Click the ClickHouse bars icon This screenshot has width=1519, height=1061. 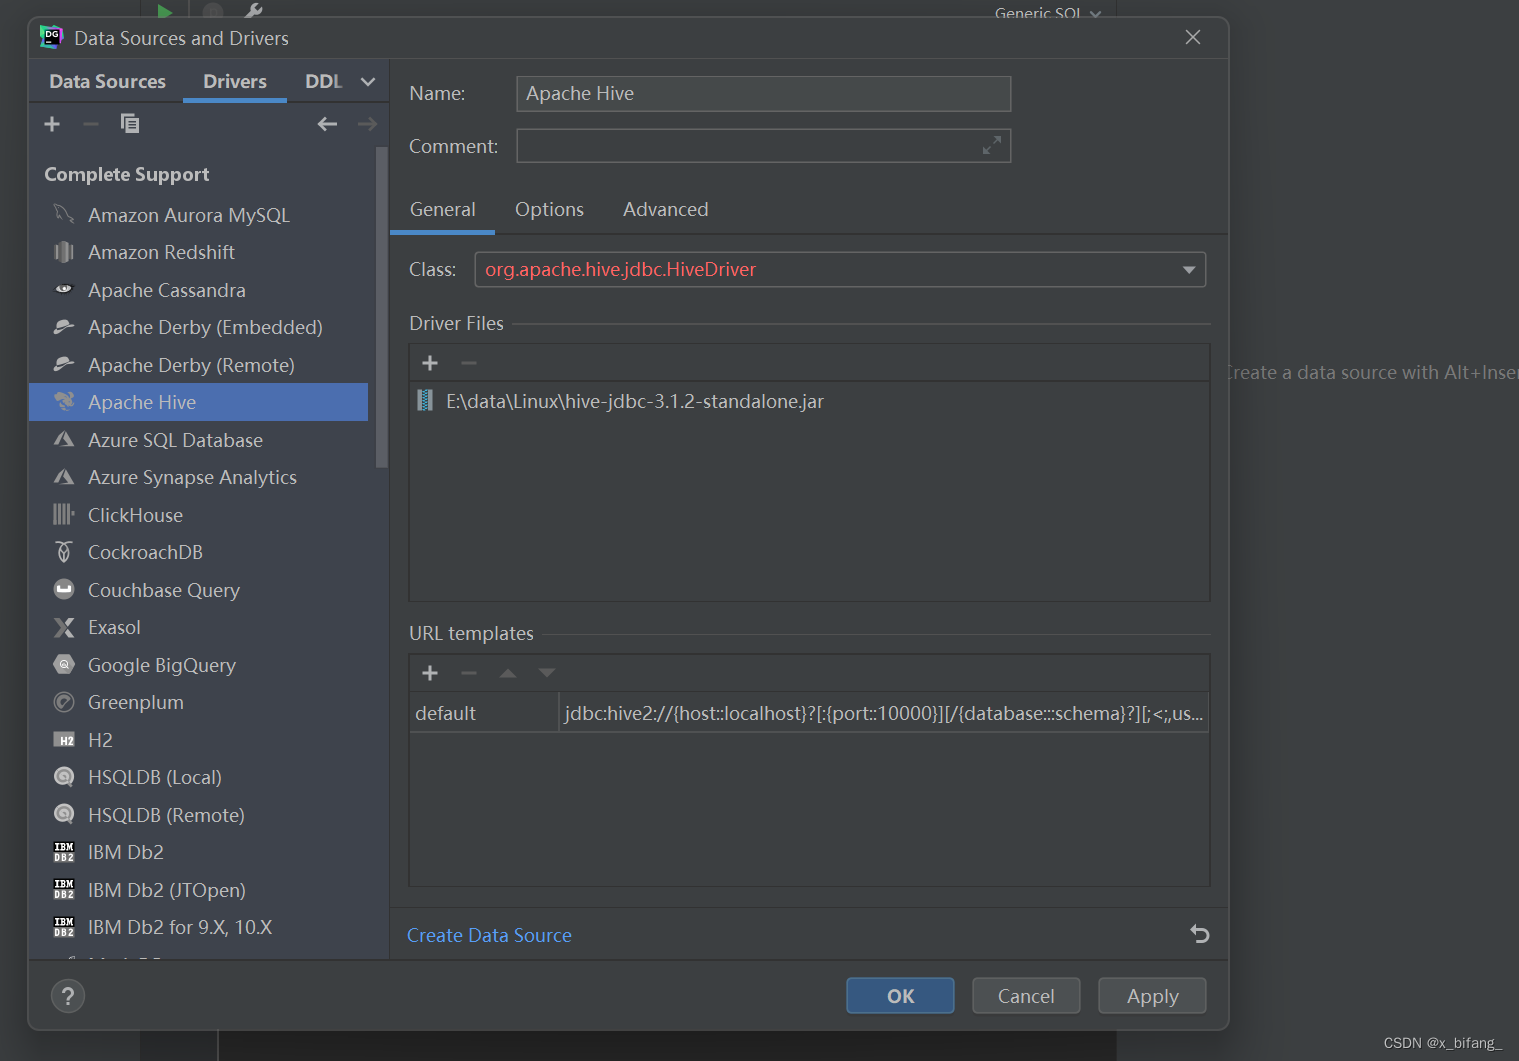[x=64, y=514]
